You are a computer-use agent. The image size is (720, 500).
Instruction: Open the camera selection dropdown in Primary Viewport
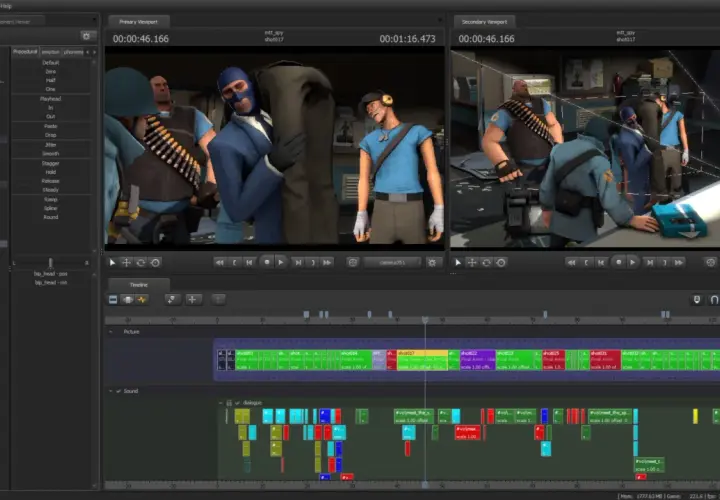(x=392, y=263)
